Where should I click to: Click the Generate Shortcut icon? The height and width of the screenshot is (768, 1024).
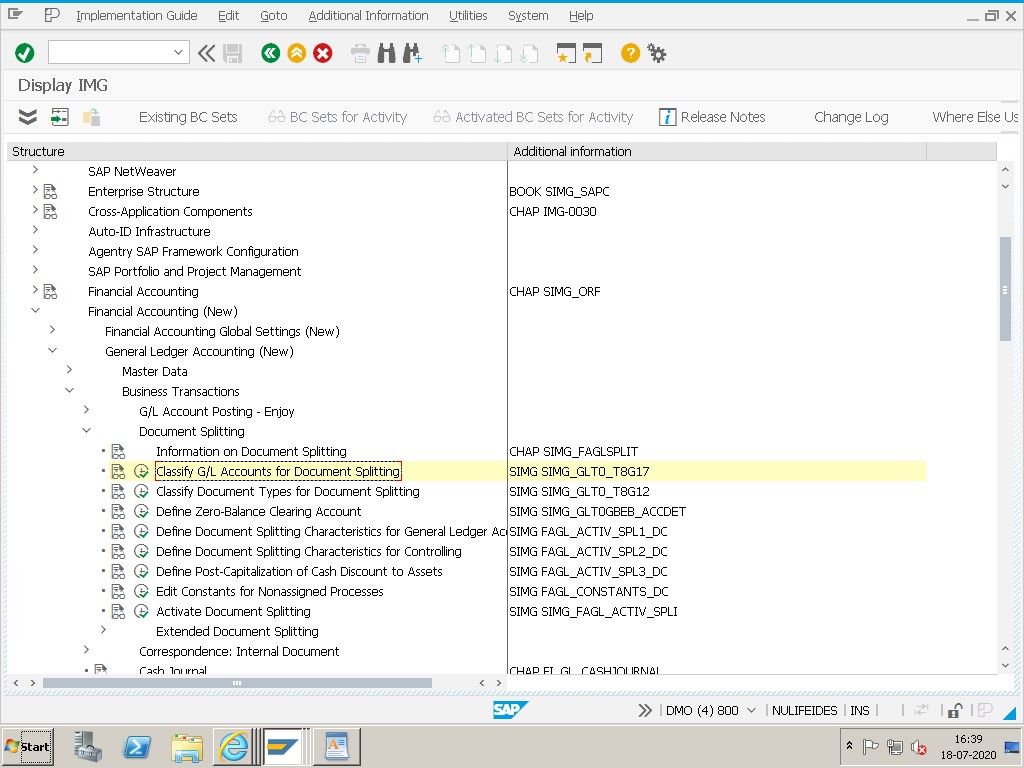click(592, 54)
